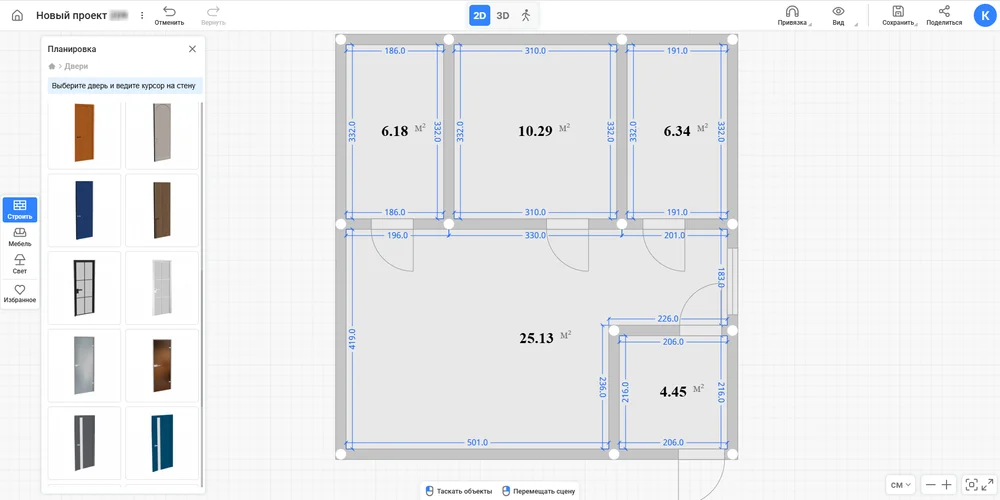Open the user profile avatar K
1000x500 pixels.
984,16
